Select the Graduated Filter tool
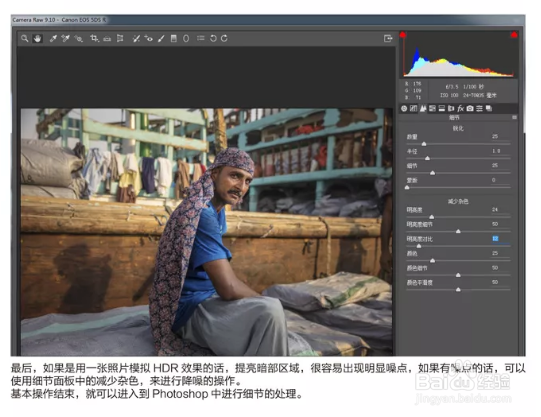541x417 pixels. click(x=174, y=39)
